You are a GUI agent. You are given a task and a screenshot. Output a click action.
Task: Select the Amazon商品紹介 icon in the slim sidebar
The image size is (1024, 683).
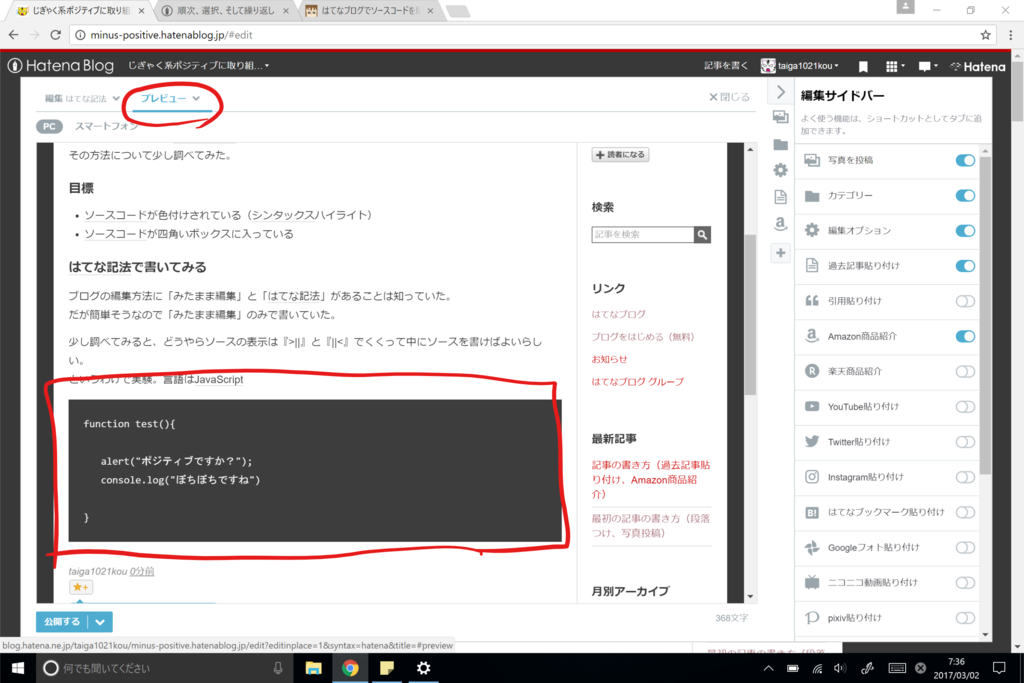(x=781, y=225)
